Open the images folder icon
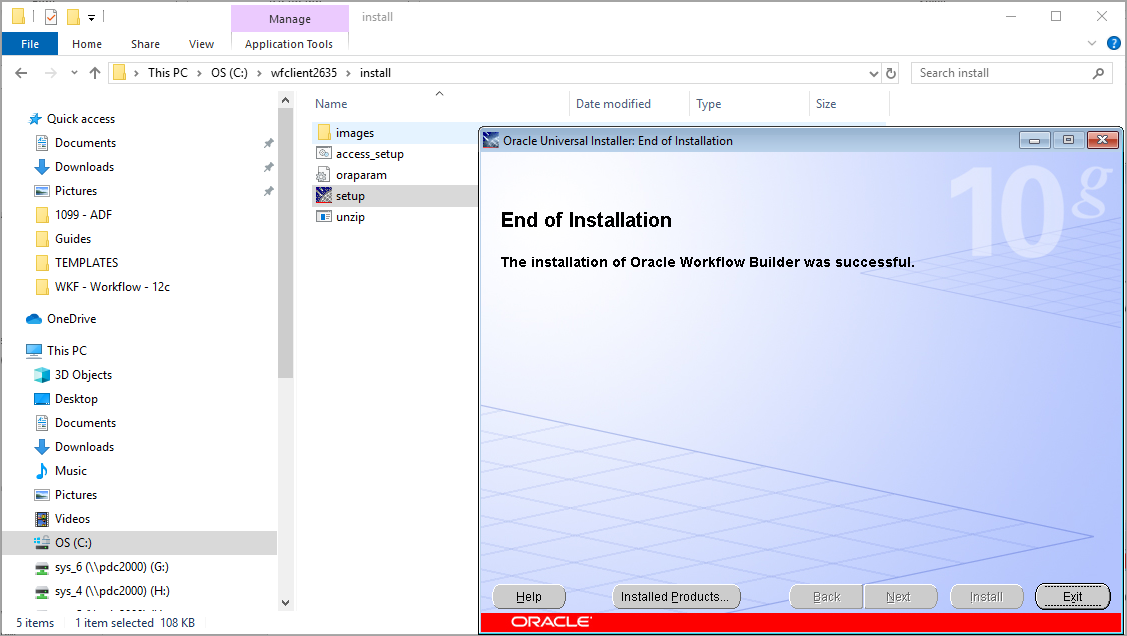The image size is (1127, 636). pos(323,133)
